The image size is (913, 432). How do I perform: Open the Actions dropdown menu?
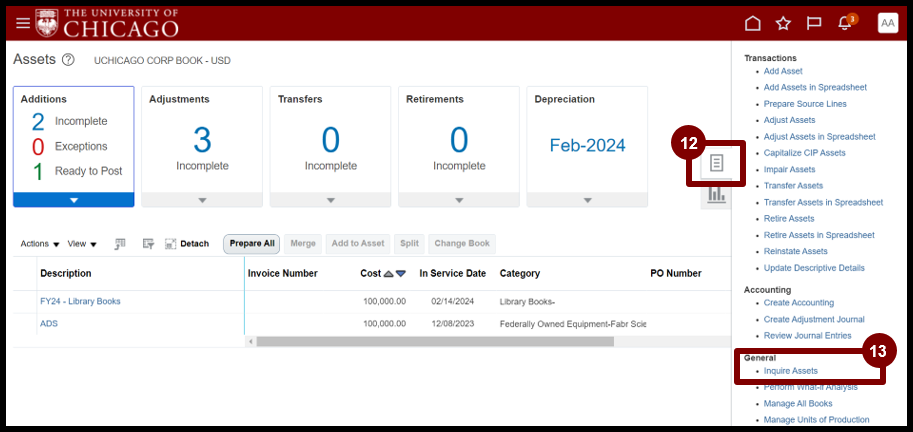coord(40,244)
